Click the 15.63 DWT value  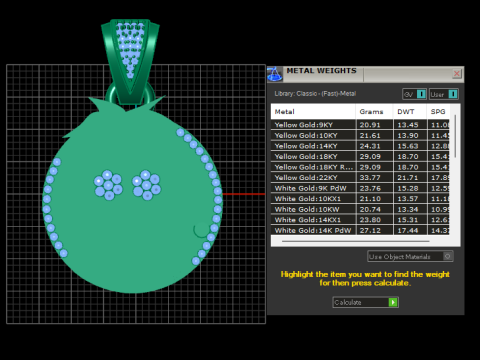tap(408, 146)
